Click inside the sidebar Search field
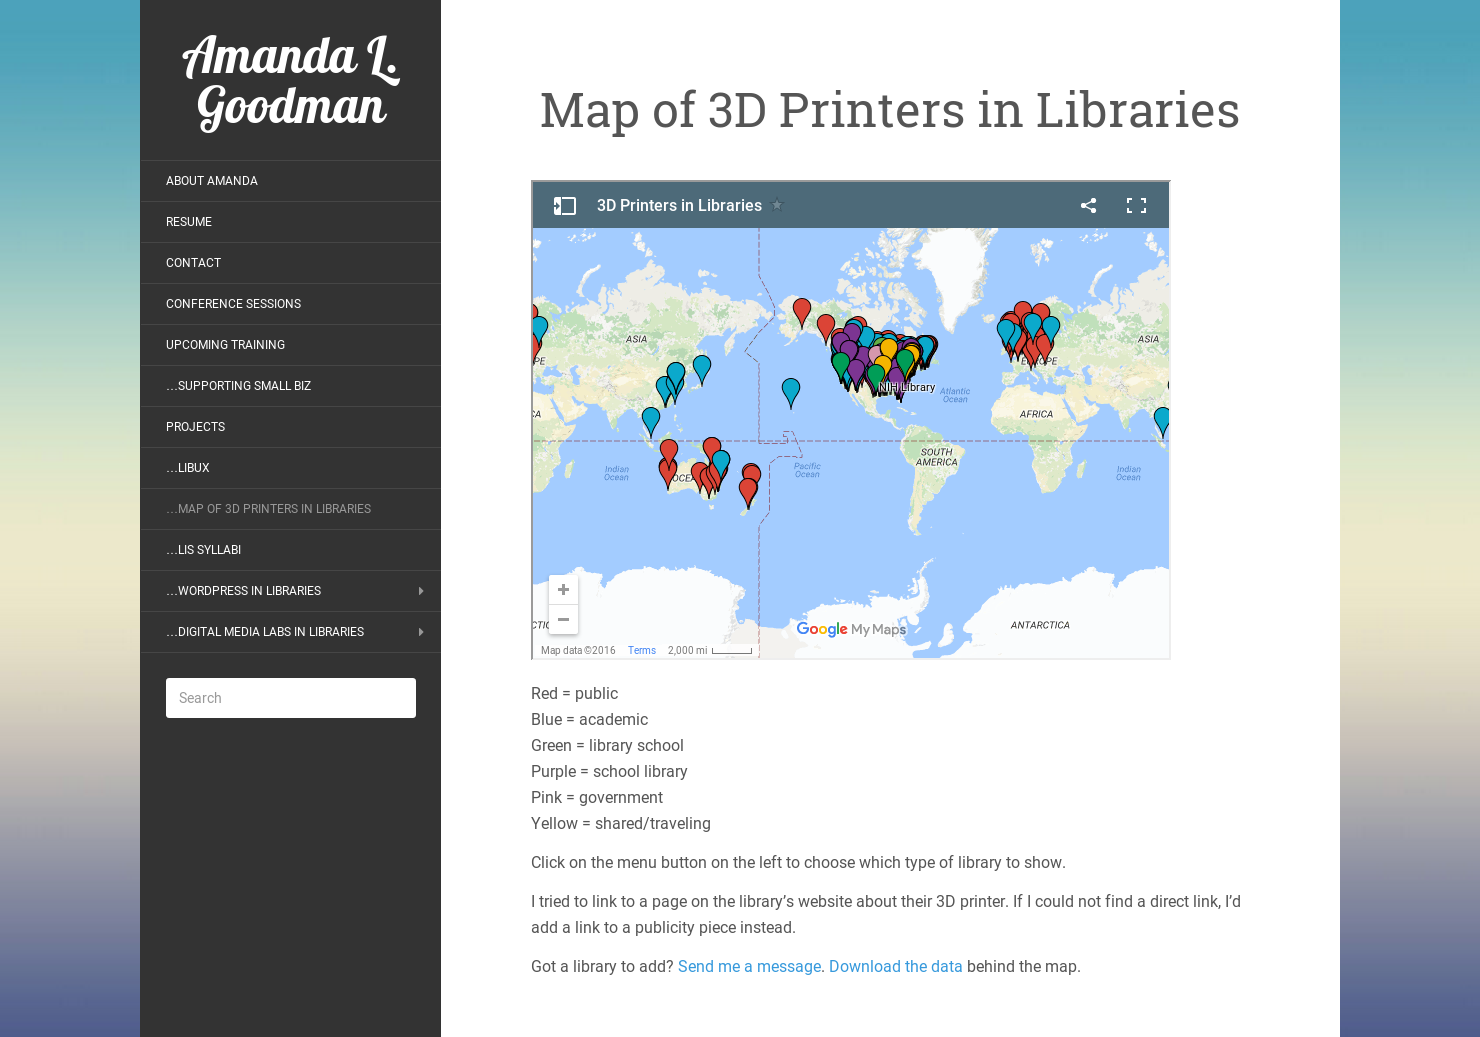Viewport: 1480px width, 1037px height. (x=290, y=698)
